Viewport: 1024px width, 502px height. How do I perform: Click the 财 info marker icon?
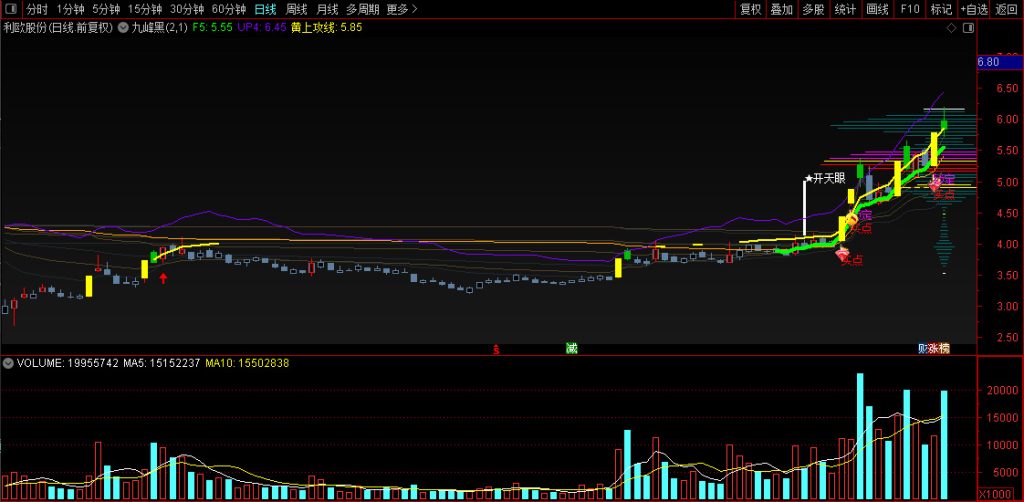[923, 348]
